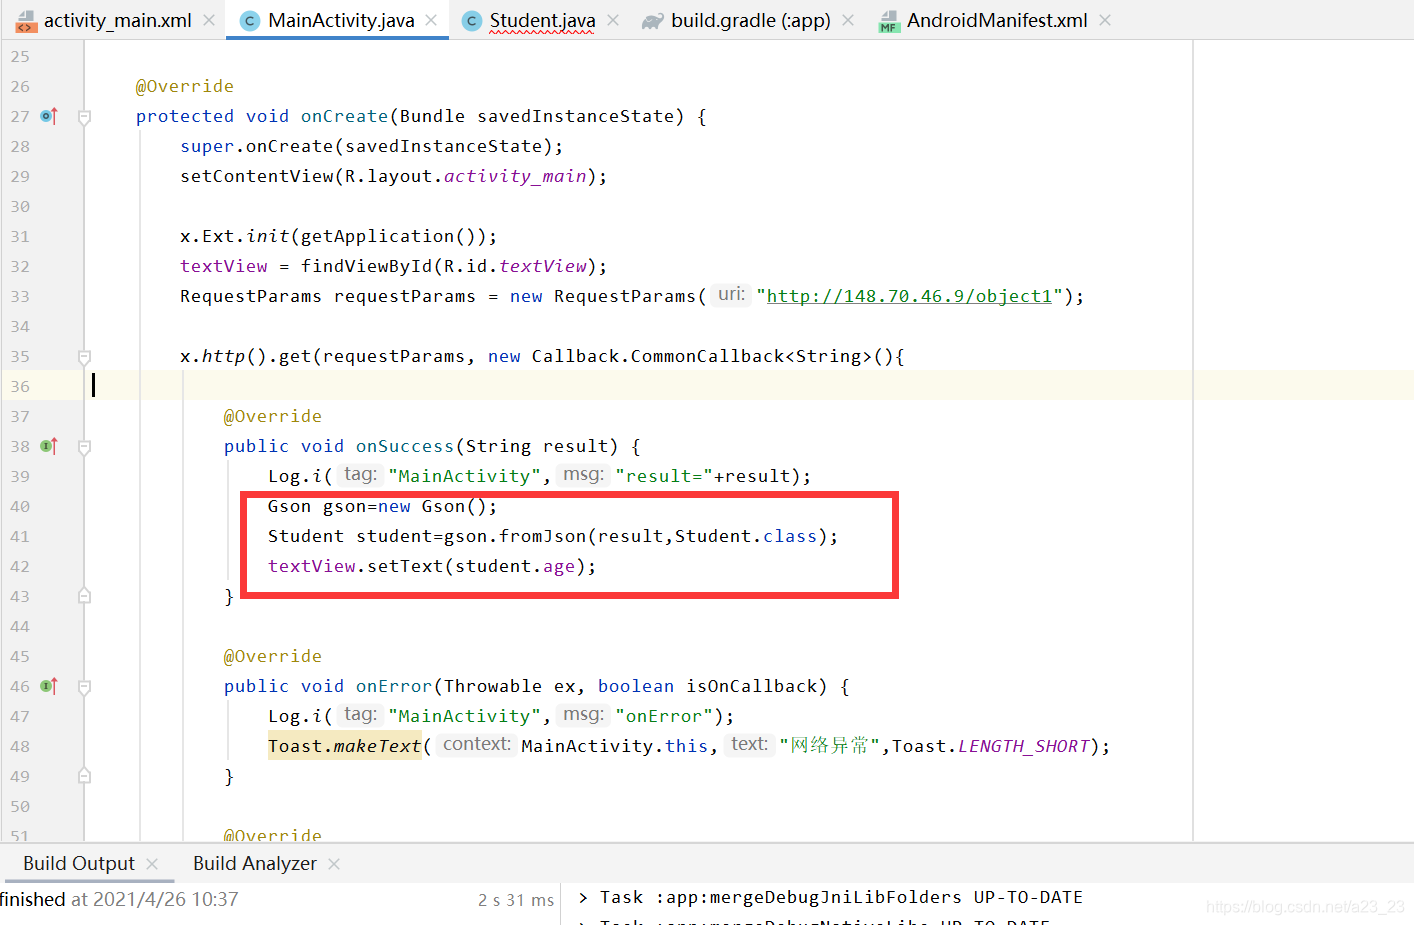Click the 'activity_main' layout reference on line 29
Image resolution: width=1414 pixels, height=925 pixels.
coord(515,176)
